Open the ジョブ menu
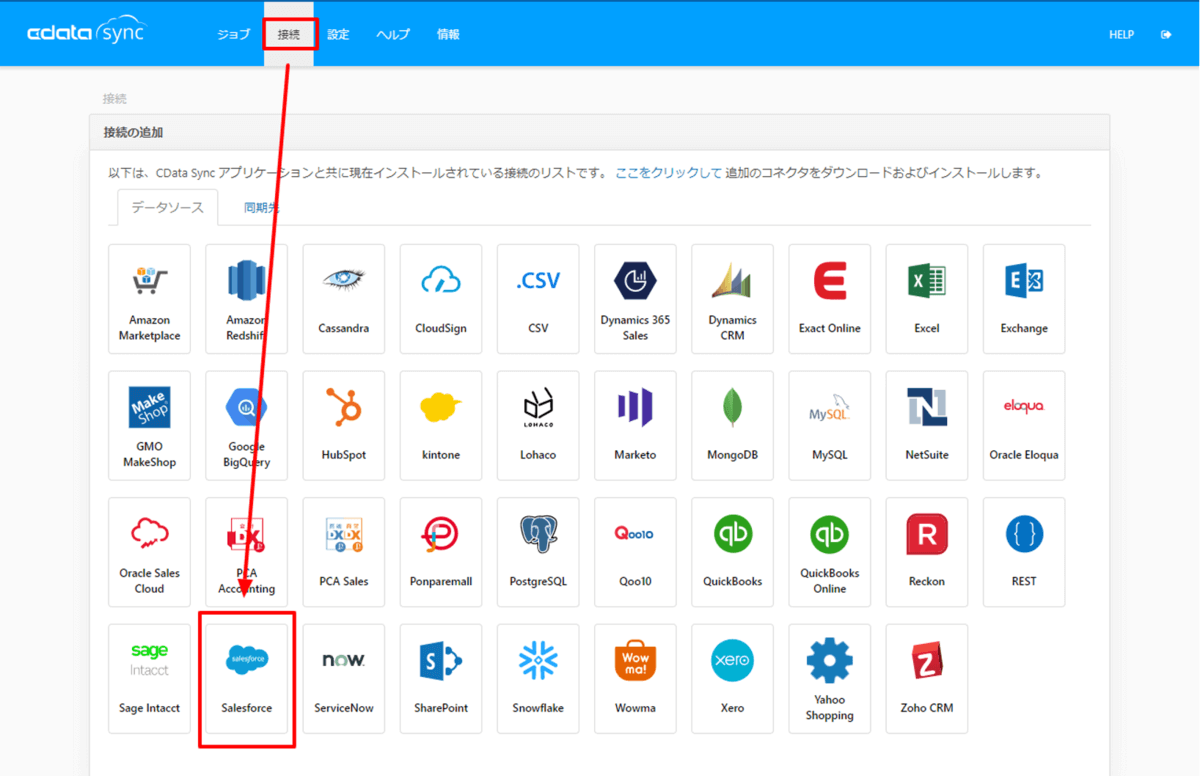 pos(234,34)
